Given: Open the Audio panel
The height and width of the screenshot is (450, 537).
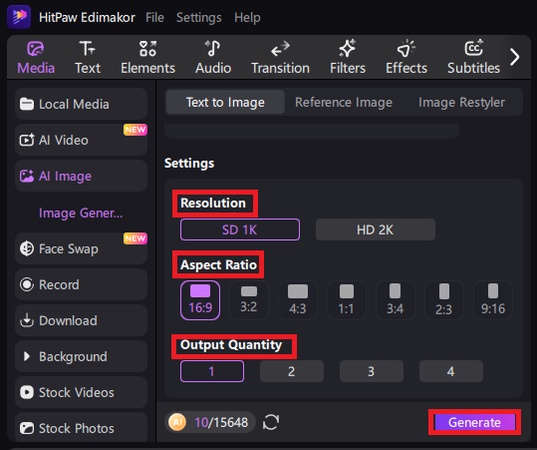Looking at the screenshot, I should coord(213,58).
